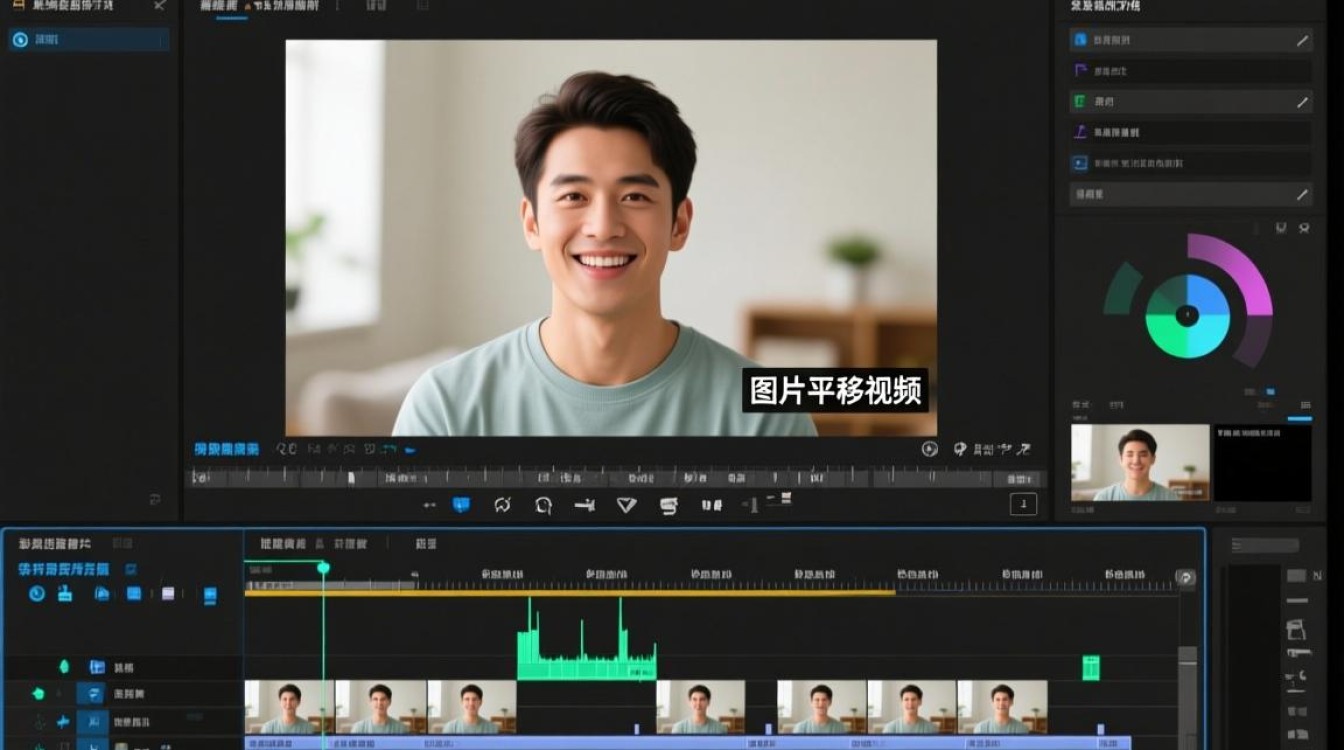
Task: Click the purple underlined icon of the fourth effect row
Action: coord(1080,132)
